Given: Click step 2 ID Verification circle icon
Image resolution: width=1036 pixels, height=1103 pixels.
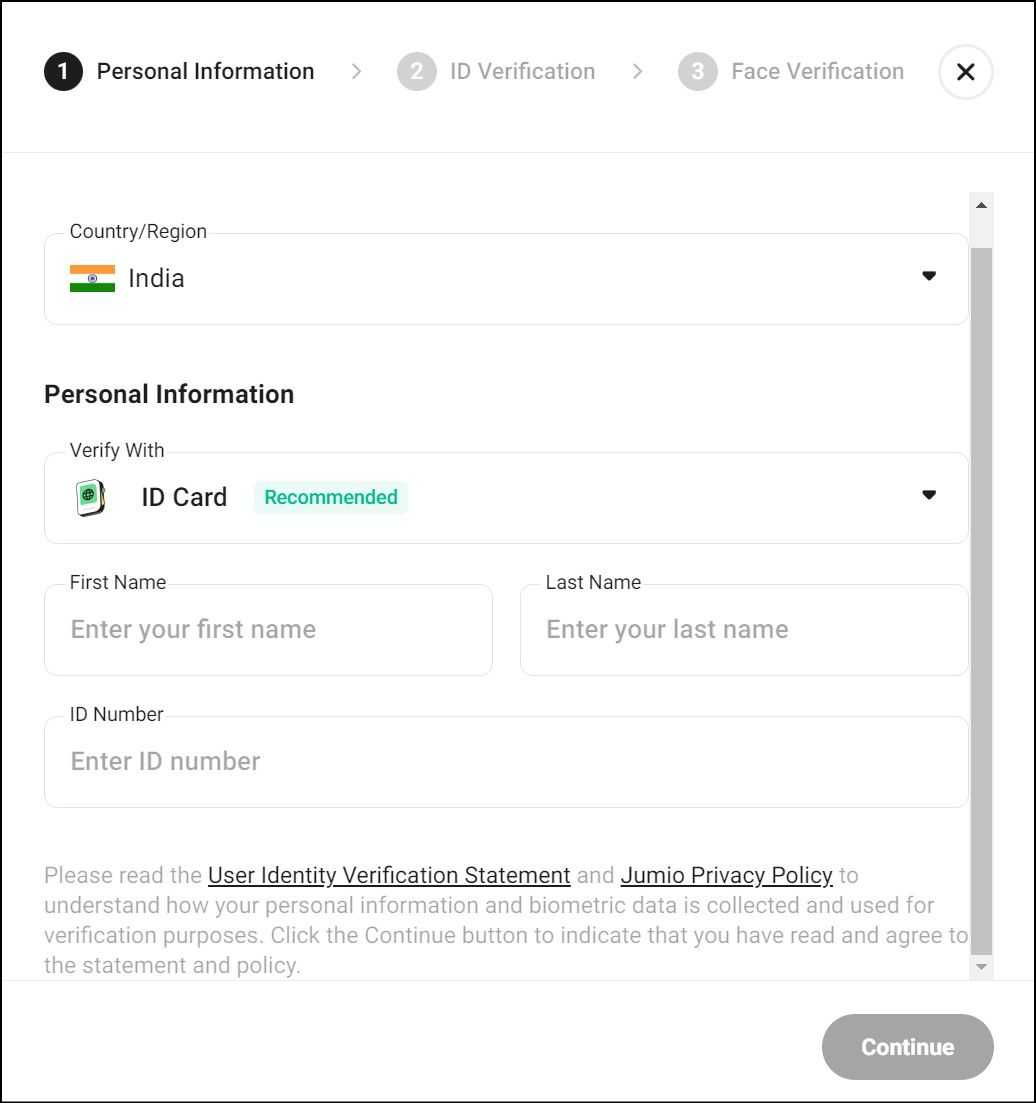Looking at the screenshot, I should point(416,71).
